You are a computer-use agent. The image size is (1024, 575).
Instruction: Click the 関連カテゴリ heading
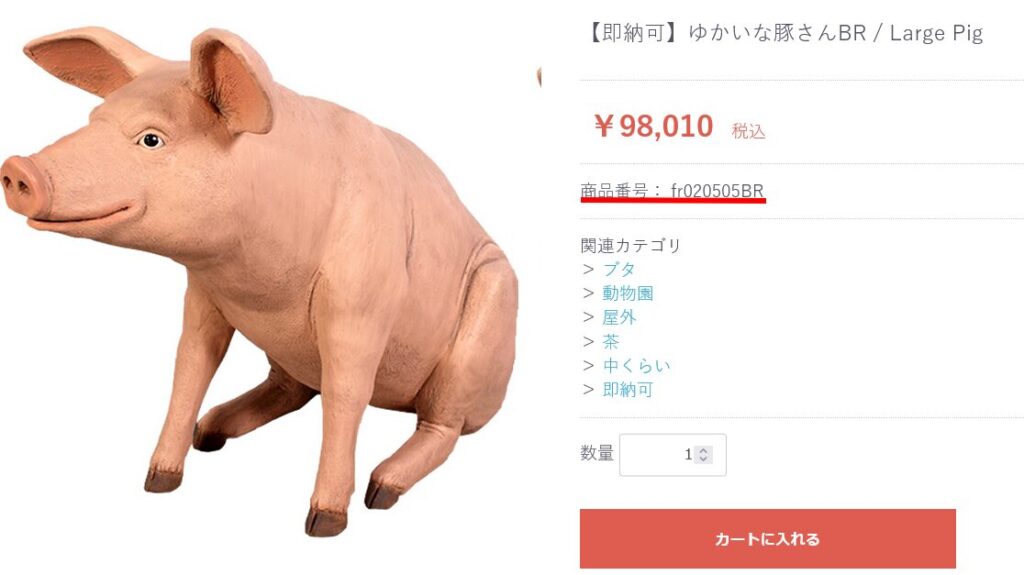[631, 246]
